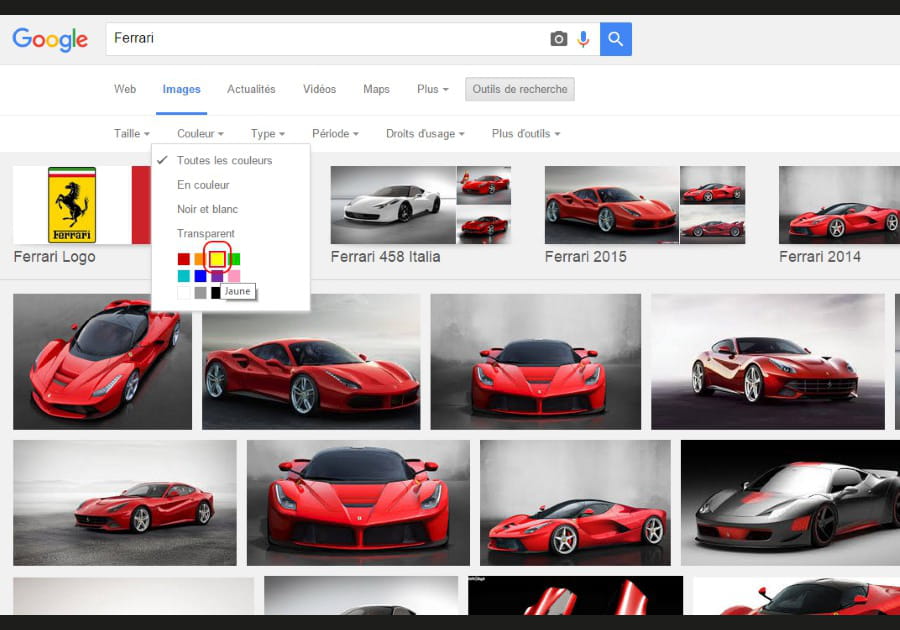Expand the Période filter dropdown
900x630 pixels.
335,134
